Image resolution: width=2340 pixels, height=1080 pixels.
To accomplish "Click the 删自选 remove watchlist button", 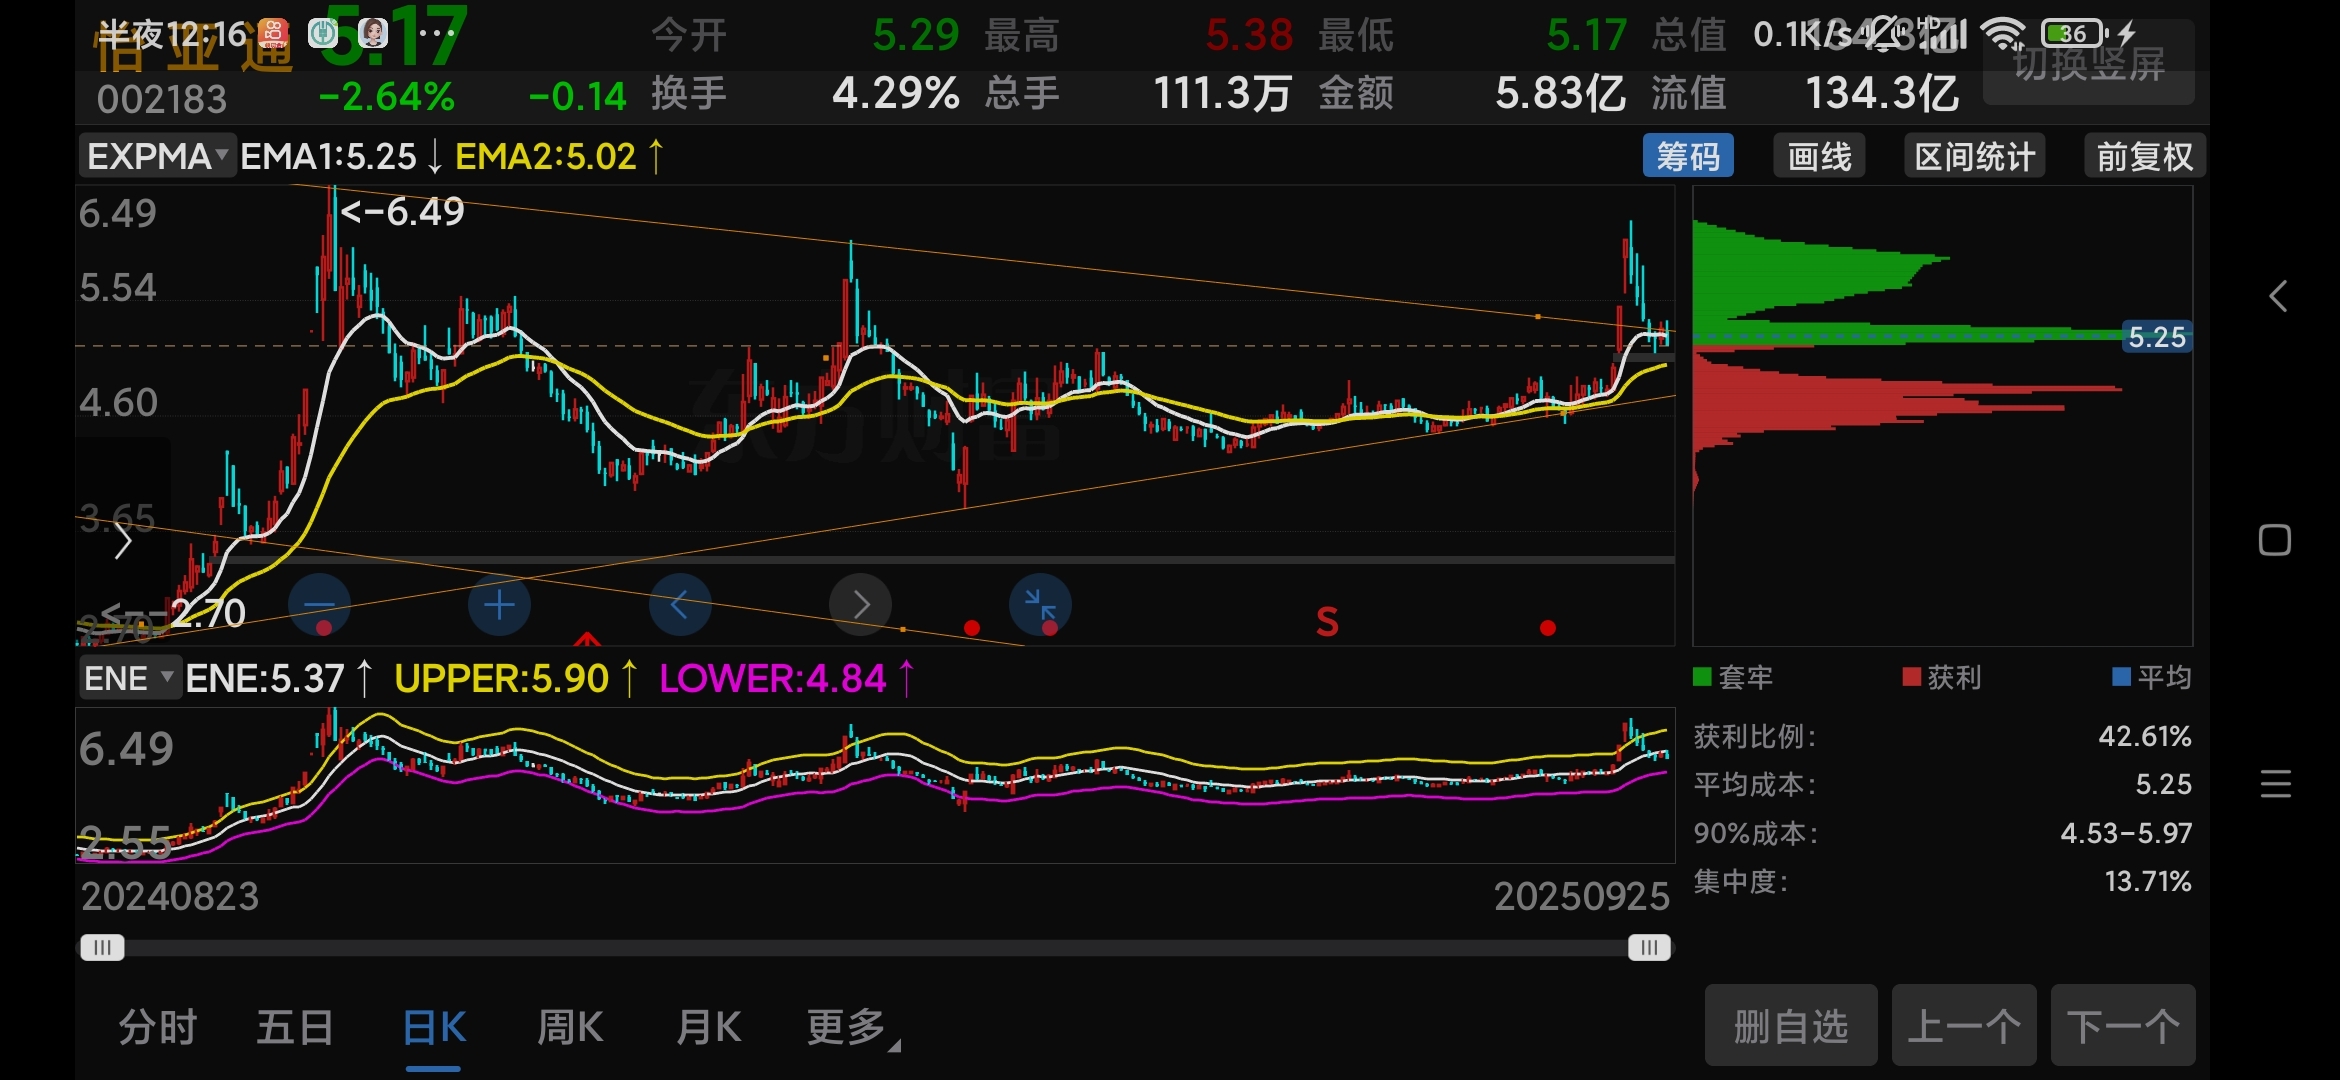I will [1790, 1026].
